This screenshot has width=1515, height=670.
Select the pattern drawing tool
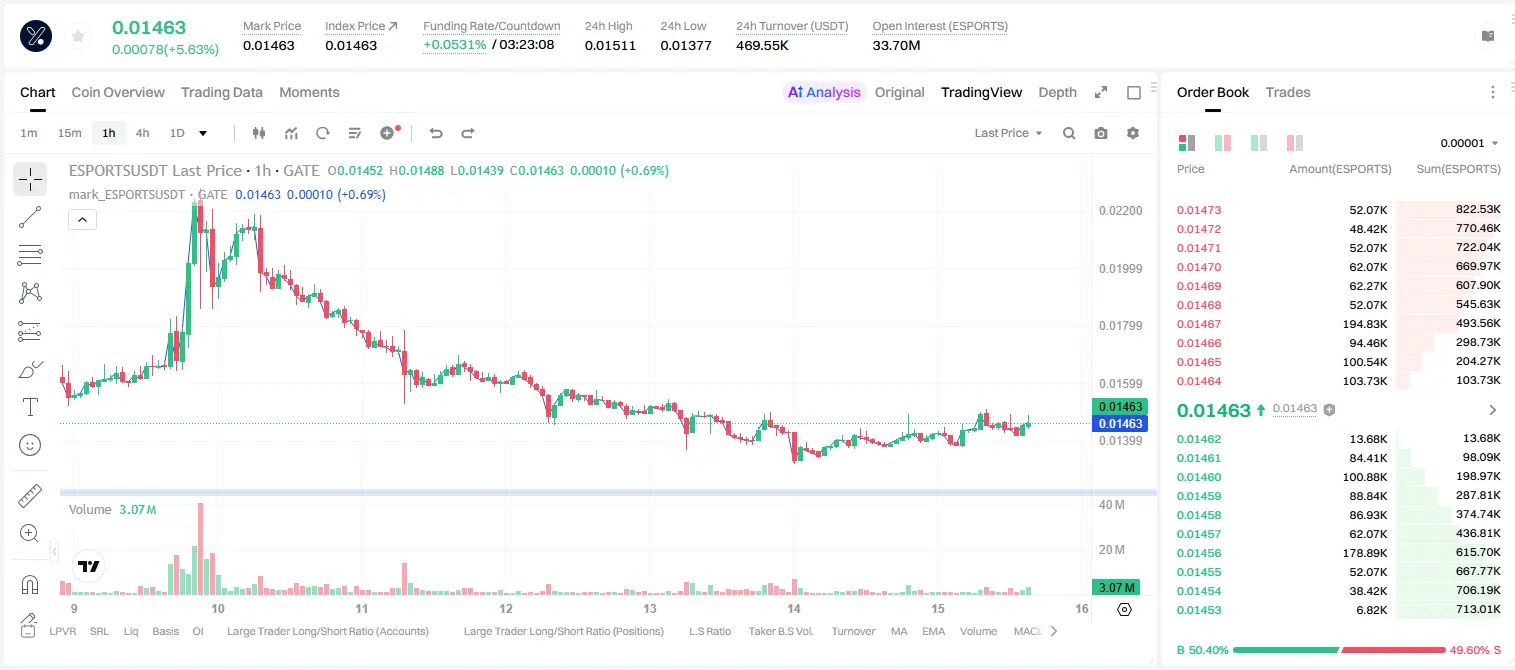point(30,293)
